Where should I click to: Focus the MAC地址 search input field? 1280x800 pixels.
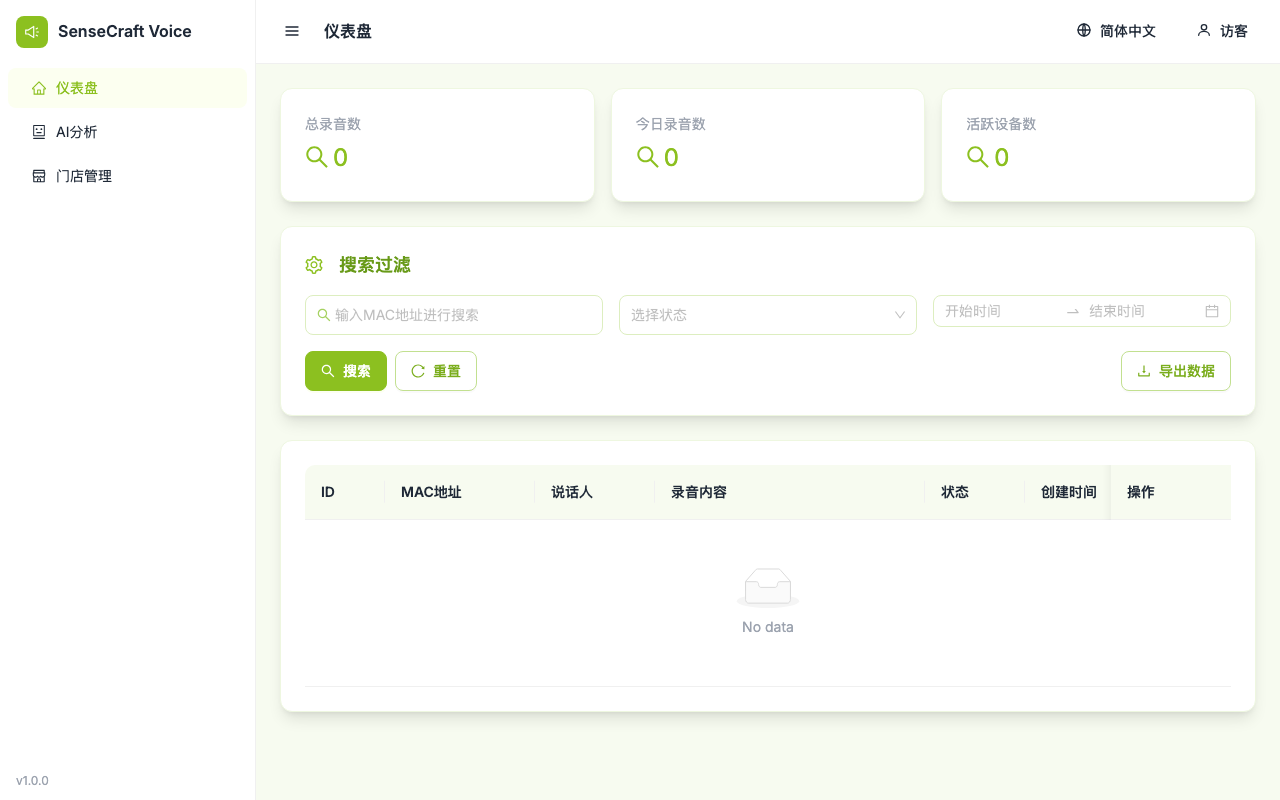pyautogui.click(x=454, y=315)
